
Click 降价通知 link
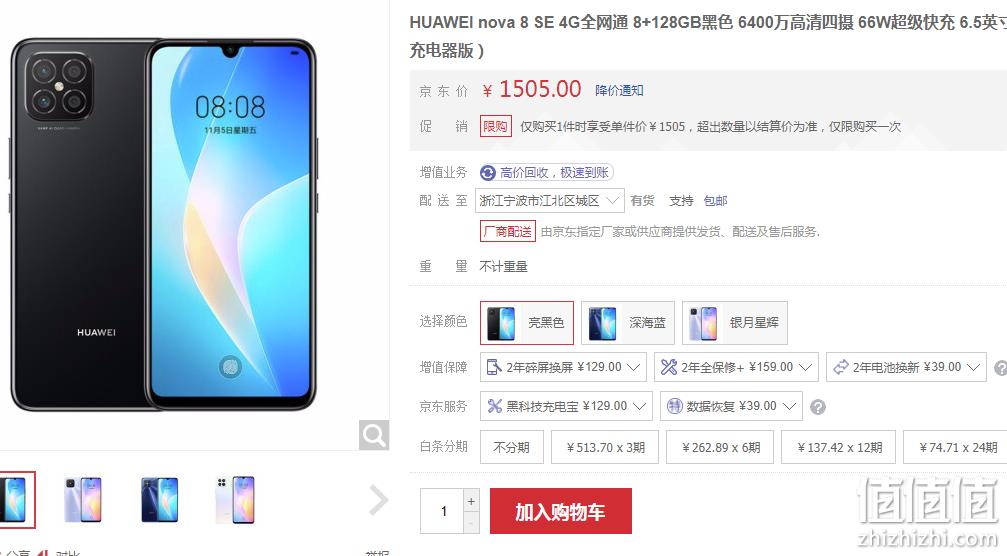619,91
